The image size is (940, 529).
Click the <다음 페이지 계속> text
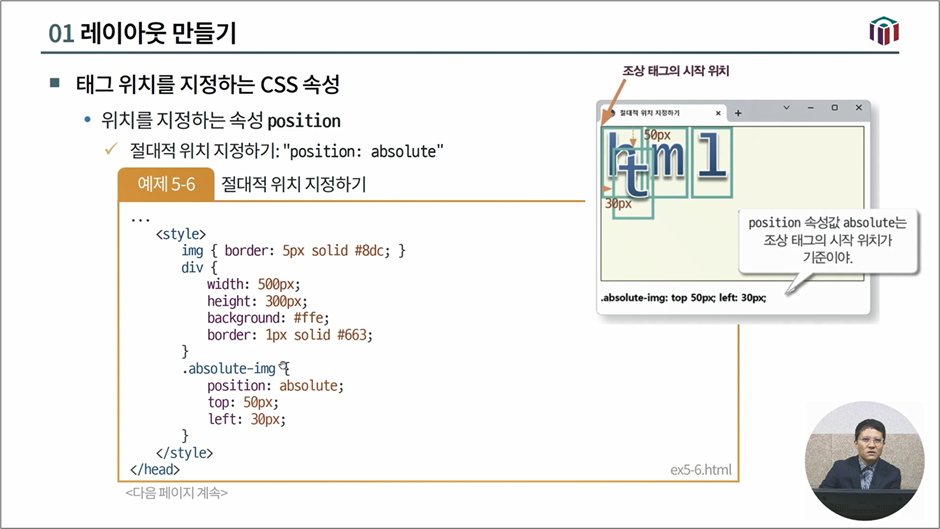(x=176, y=493)
